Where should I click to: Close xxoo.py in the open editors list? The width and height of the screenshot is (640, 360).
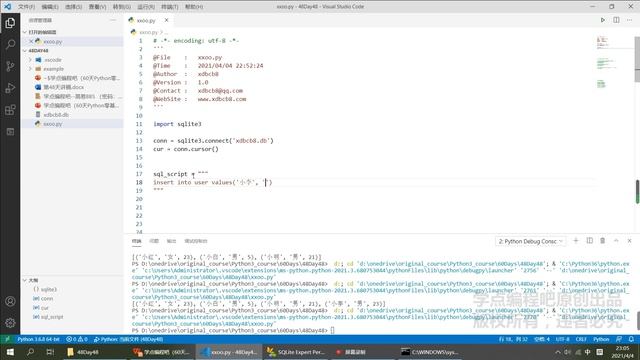coord(31,41)
